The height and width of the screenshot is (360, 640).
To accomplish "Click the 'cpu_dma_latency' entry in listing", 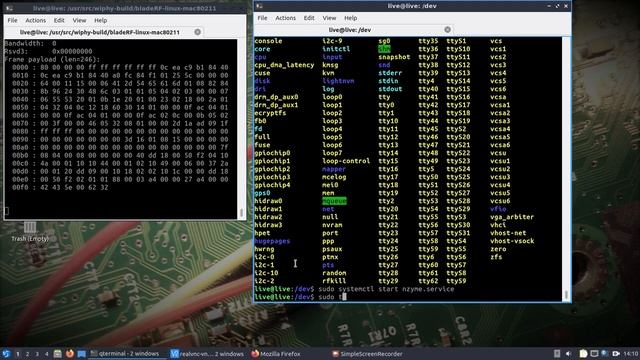I will coord(284,65).
